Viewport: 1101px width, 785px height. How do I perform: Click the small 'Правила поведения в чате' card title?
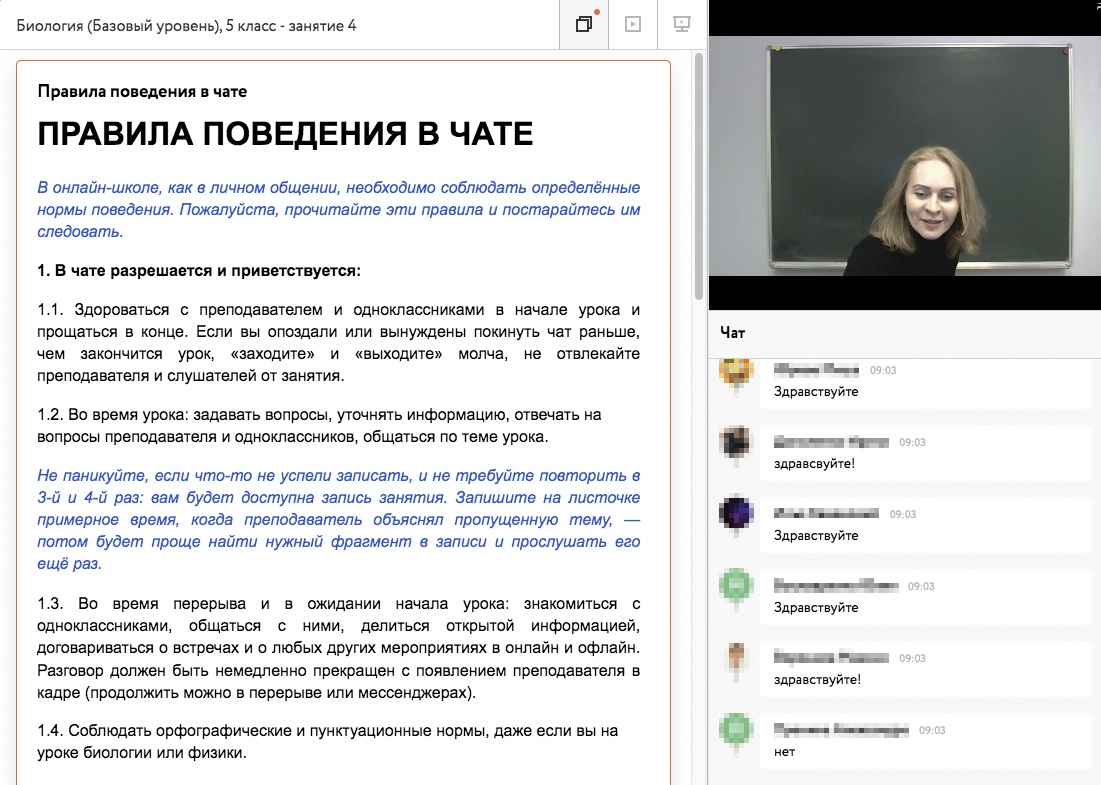tap(142, 91)
